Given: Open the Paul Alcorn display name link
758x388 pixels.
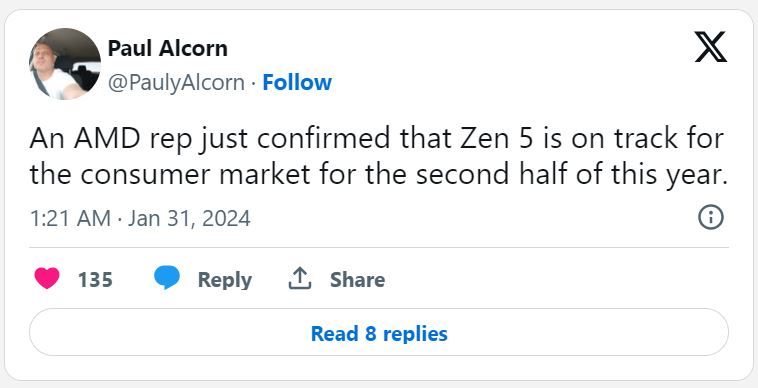Looking at the screenshot, I should click(x=167, y=49).
